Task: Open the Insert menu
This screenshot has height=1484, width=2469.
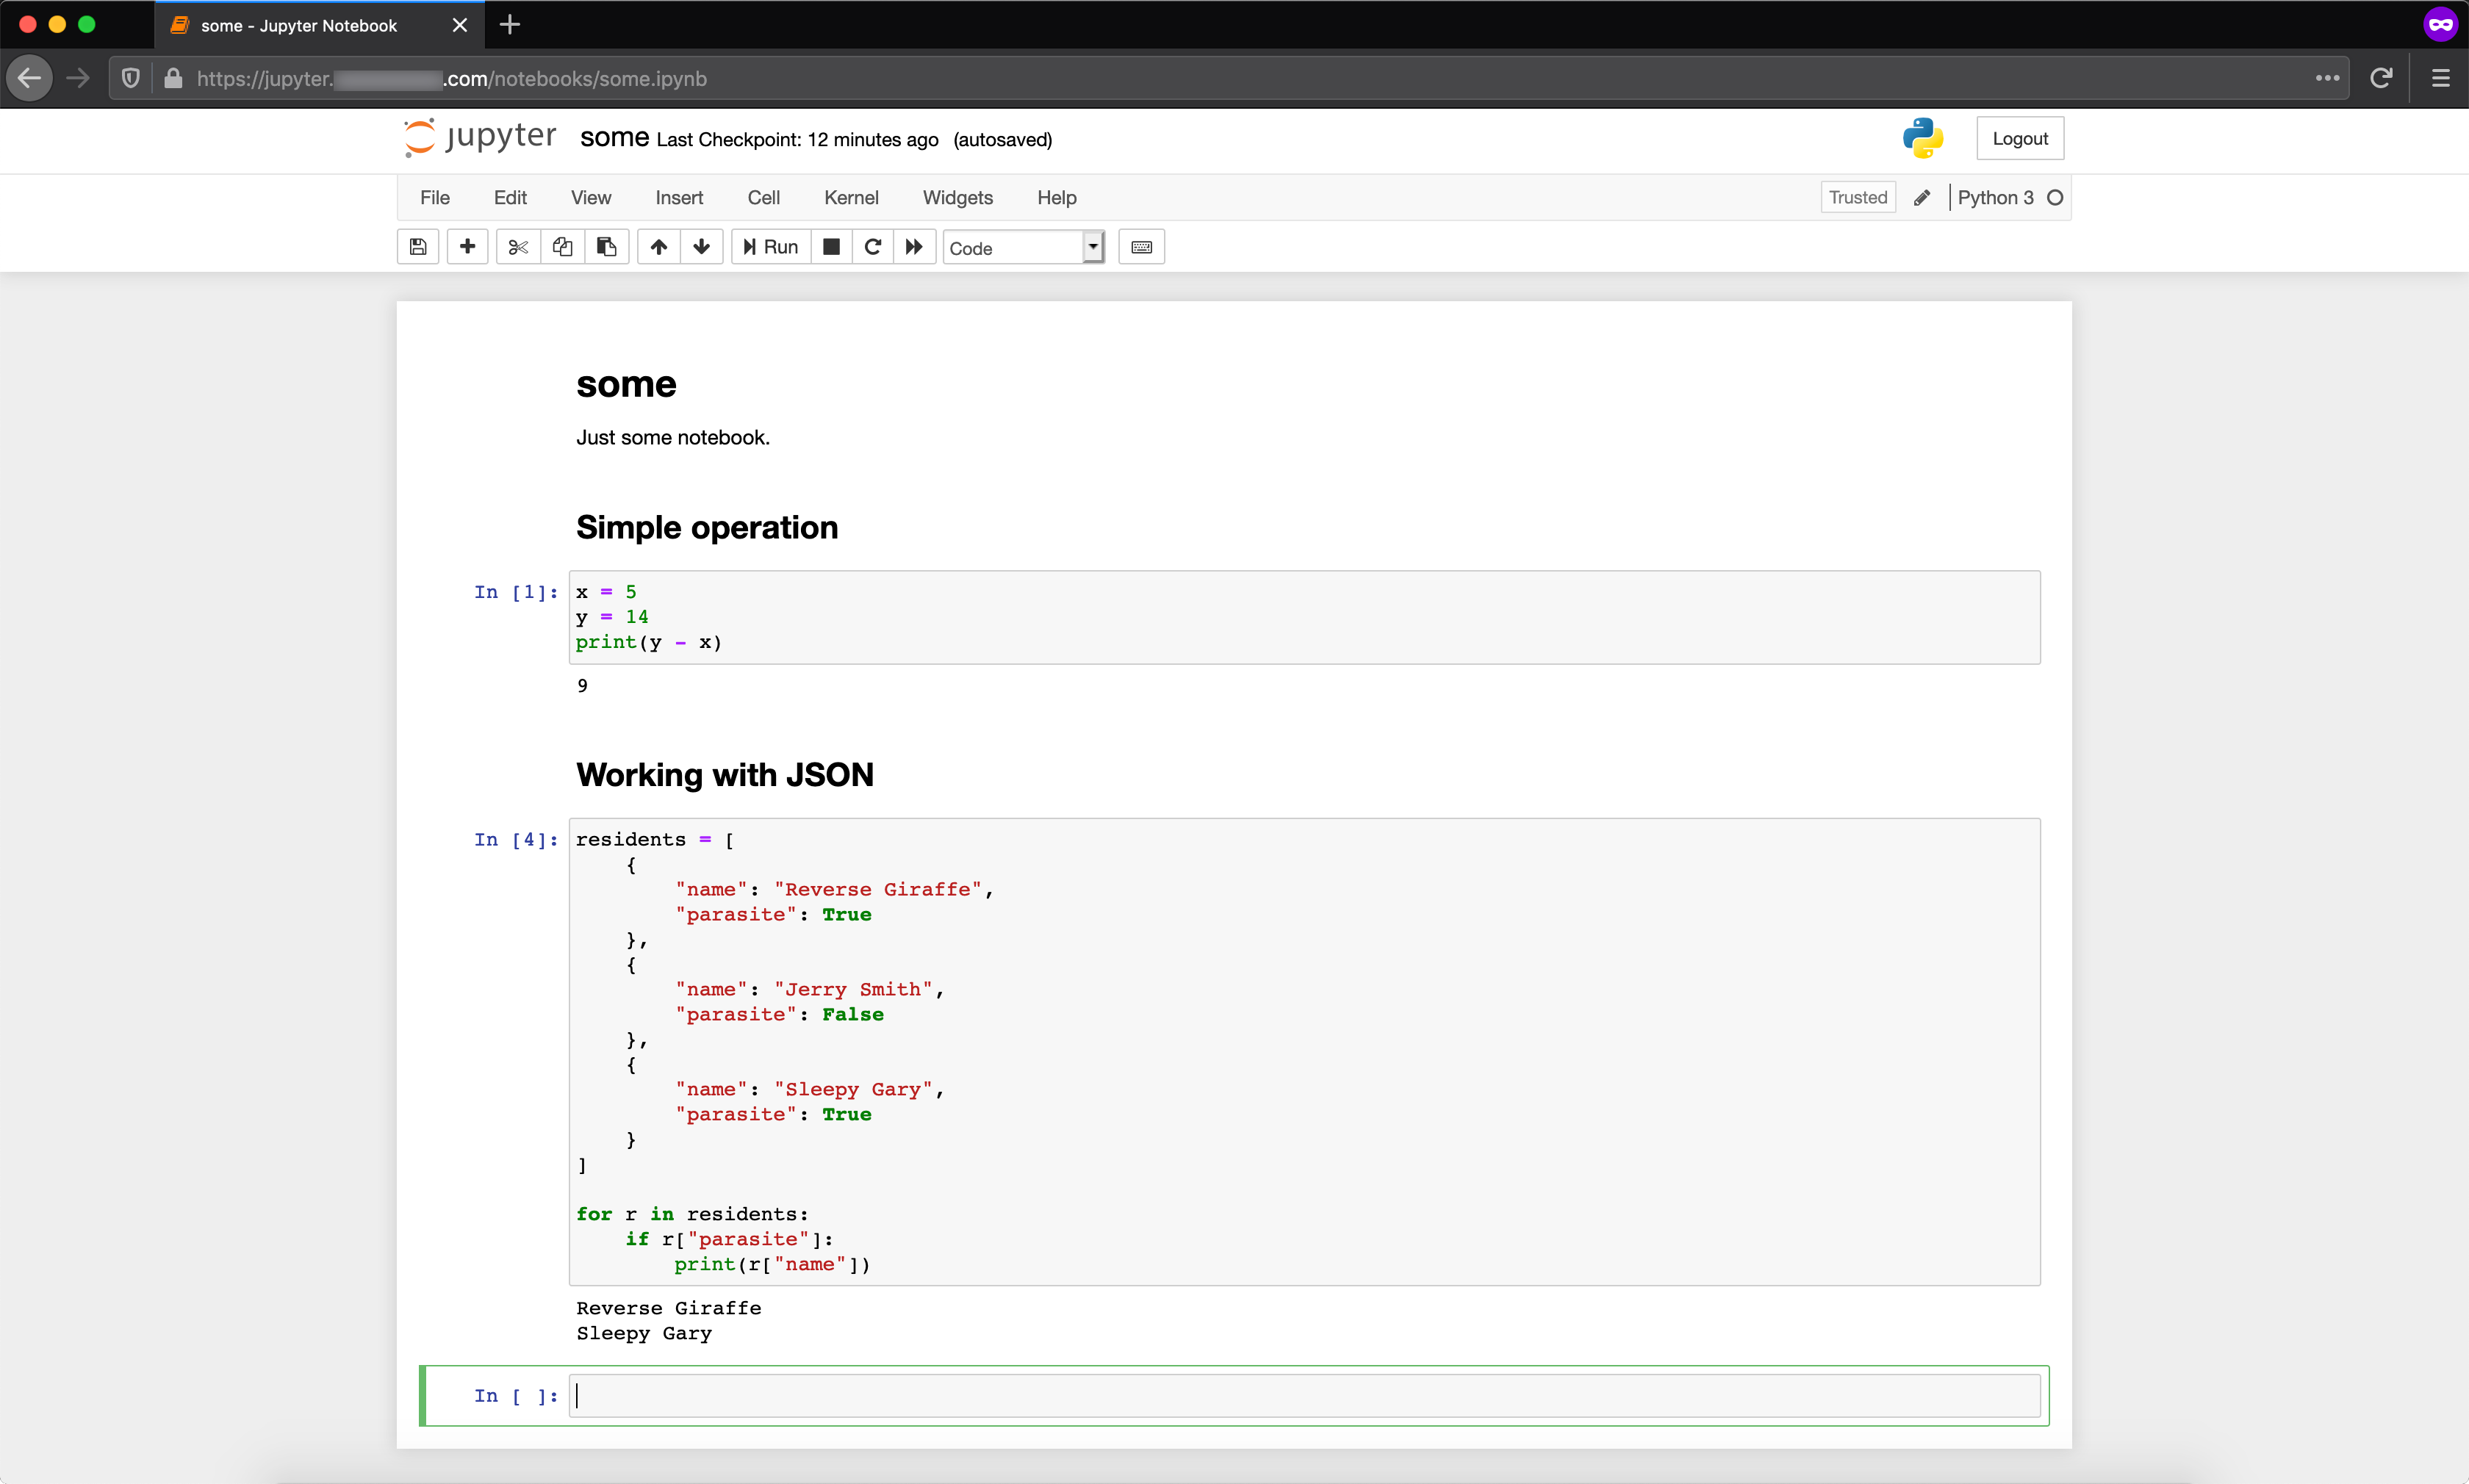Action: (678, 195)
